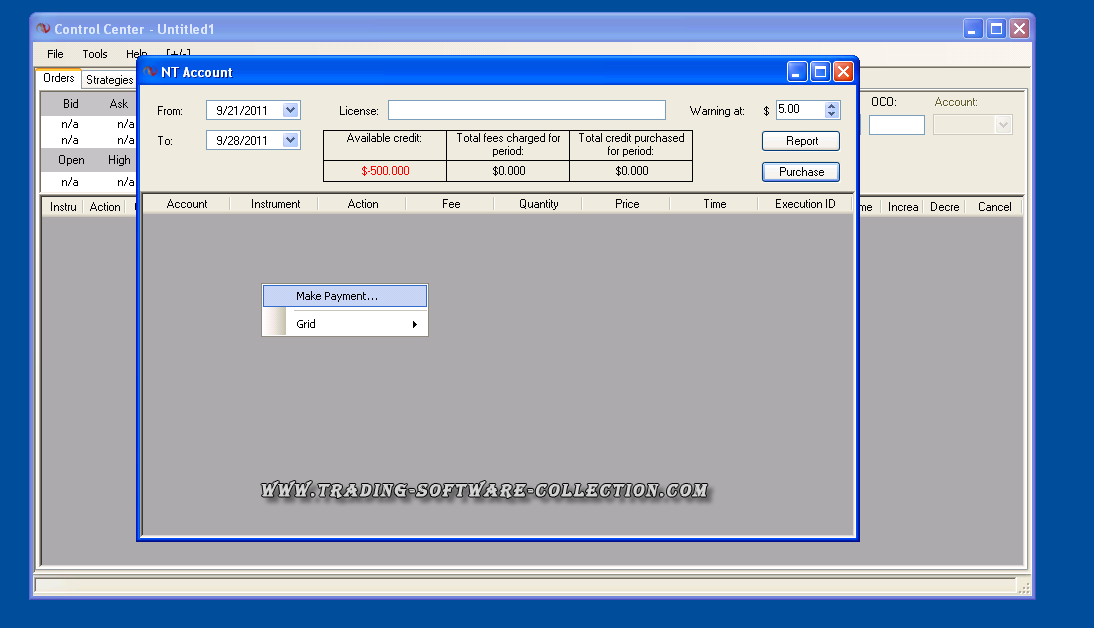The height and width of the screenshot is (628, 1094).
Task: Switch to the Strategies tab
Action: coord(109,80)
